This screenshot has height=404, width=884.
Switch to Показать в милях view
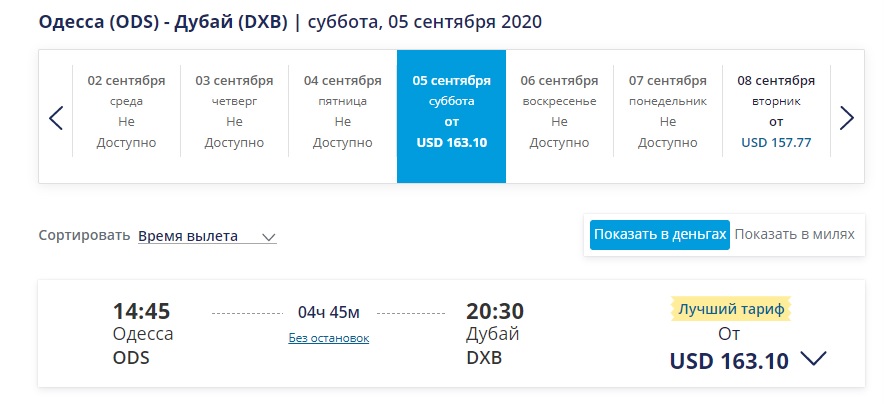(x=794, y=234)
